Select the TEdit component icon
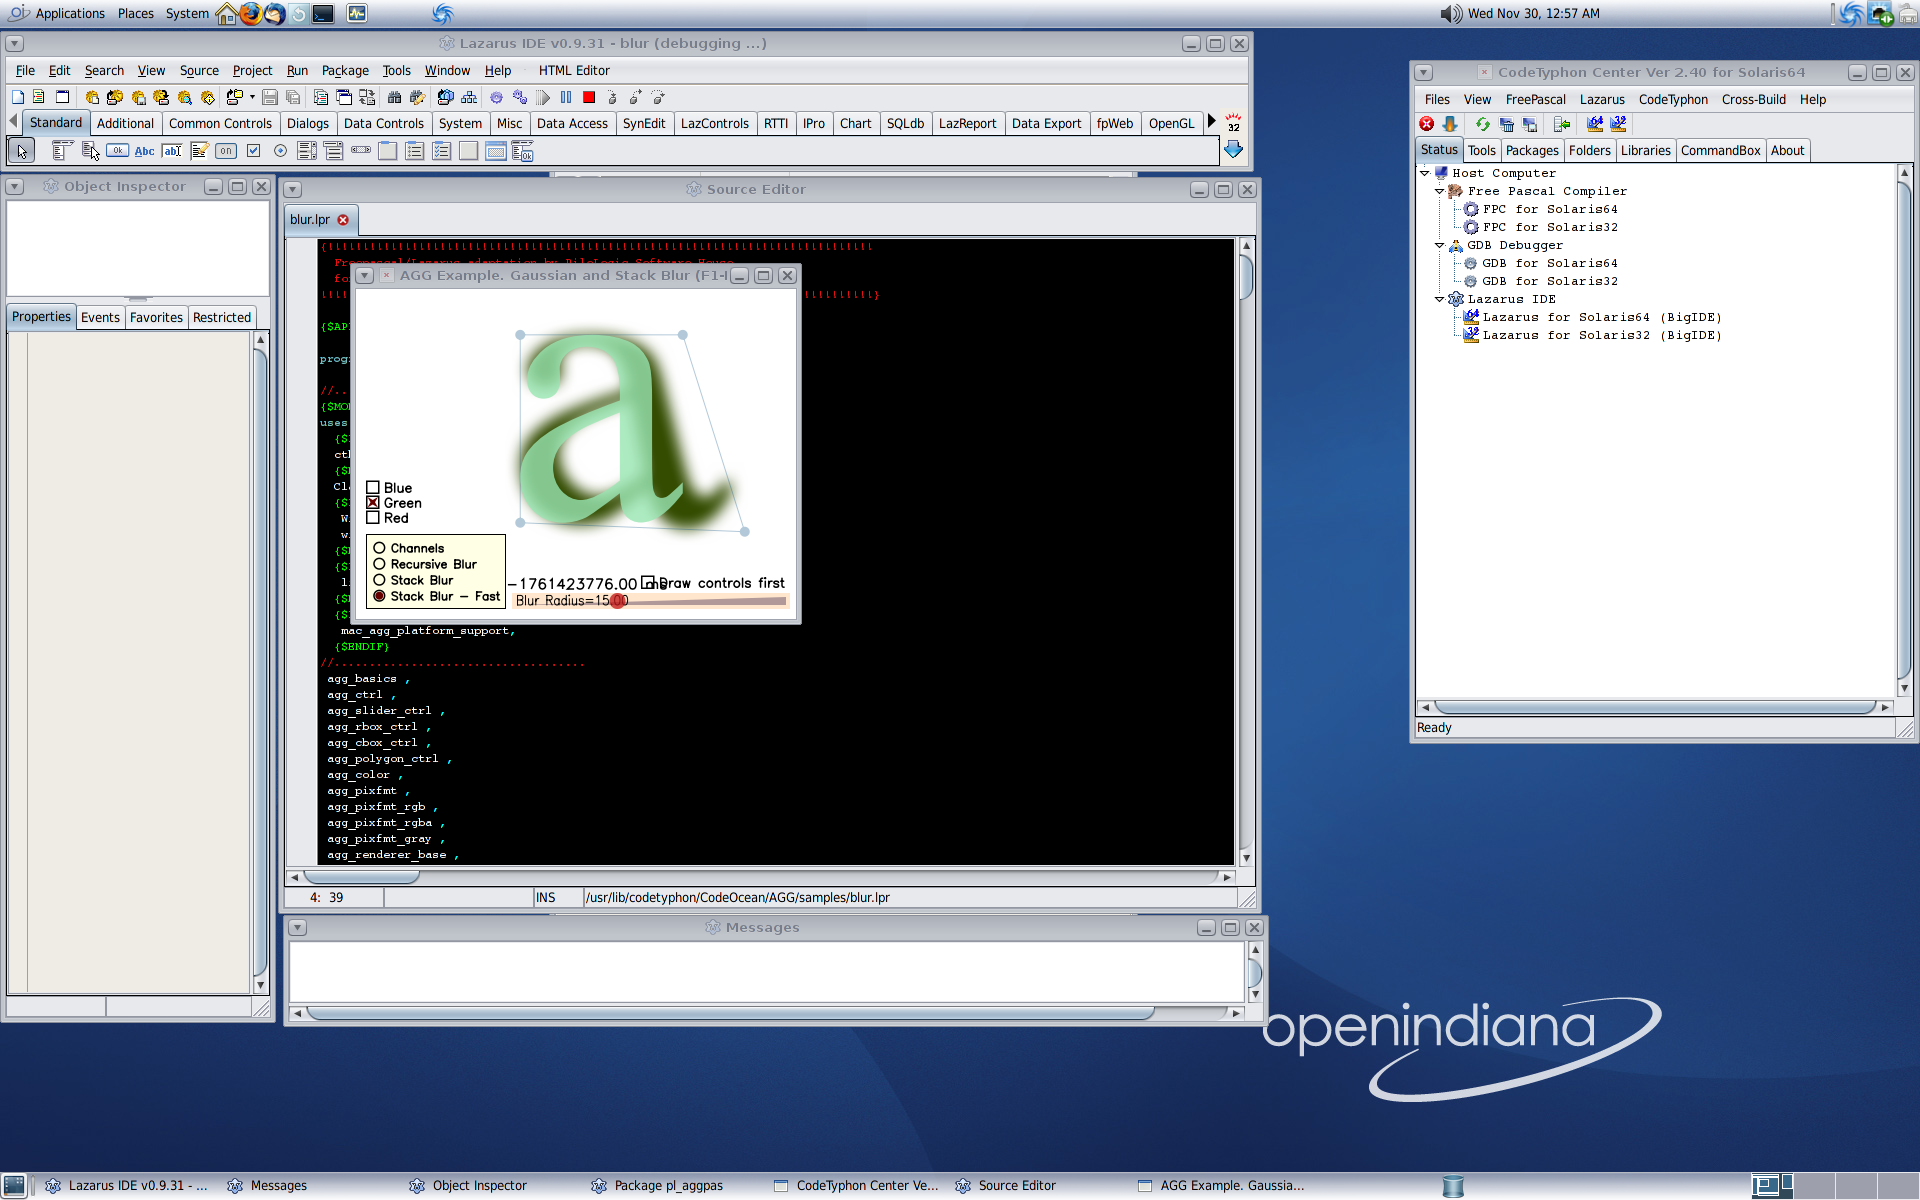Screen dimensions: 1920x1200 pyautogui.click(x=172, y=151)
